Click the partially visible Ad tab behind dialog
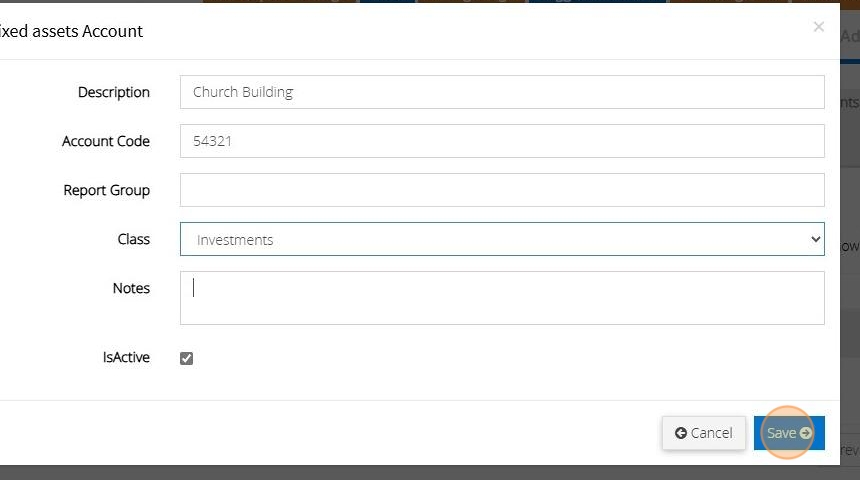 pyautogui.click(x=849, y=37)
